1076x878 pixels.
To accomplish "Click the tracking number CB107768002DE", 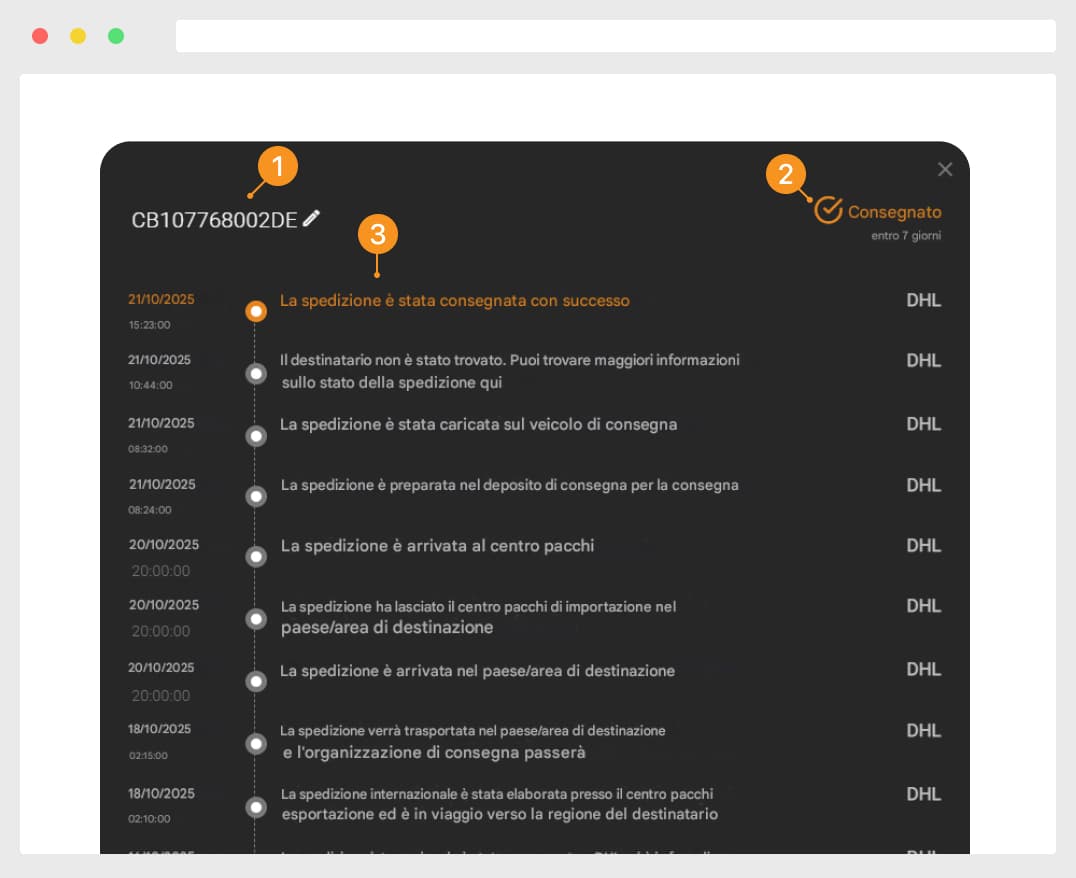I will point(214,220).
